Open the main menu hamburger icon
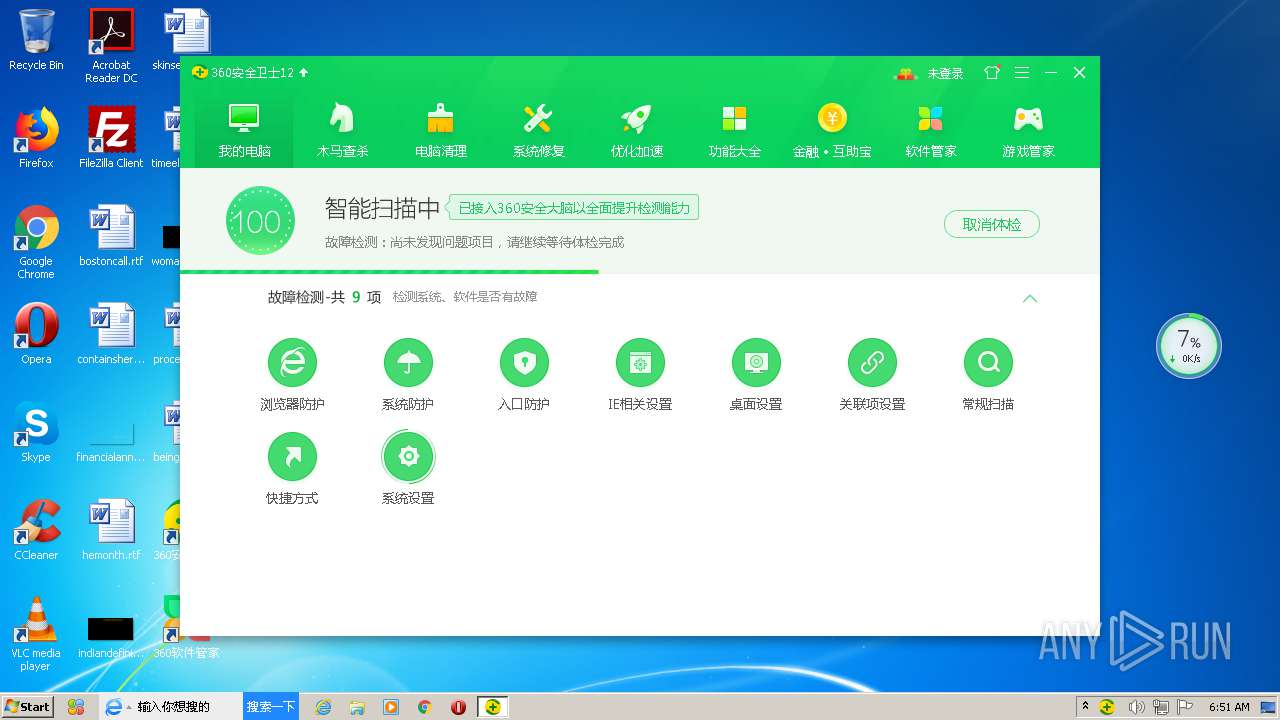The image size is (1280, 720). (x=1021, y=73)
